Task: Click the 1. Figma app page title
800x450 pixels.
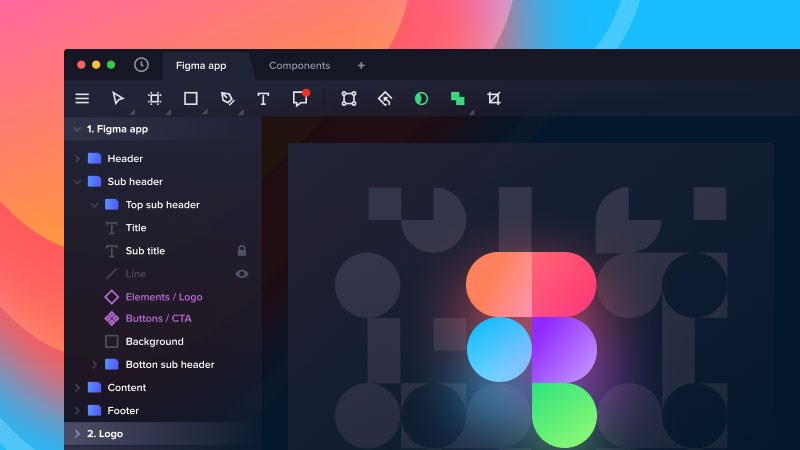Action: pos(117,129)
